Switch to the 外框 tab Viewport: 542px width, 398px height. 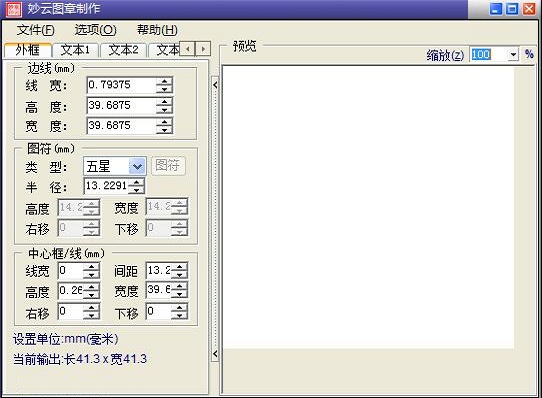28,50
